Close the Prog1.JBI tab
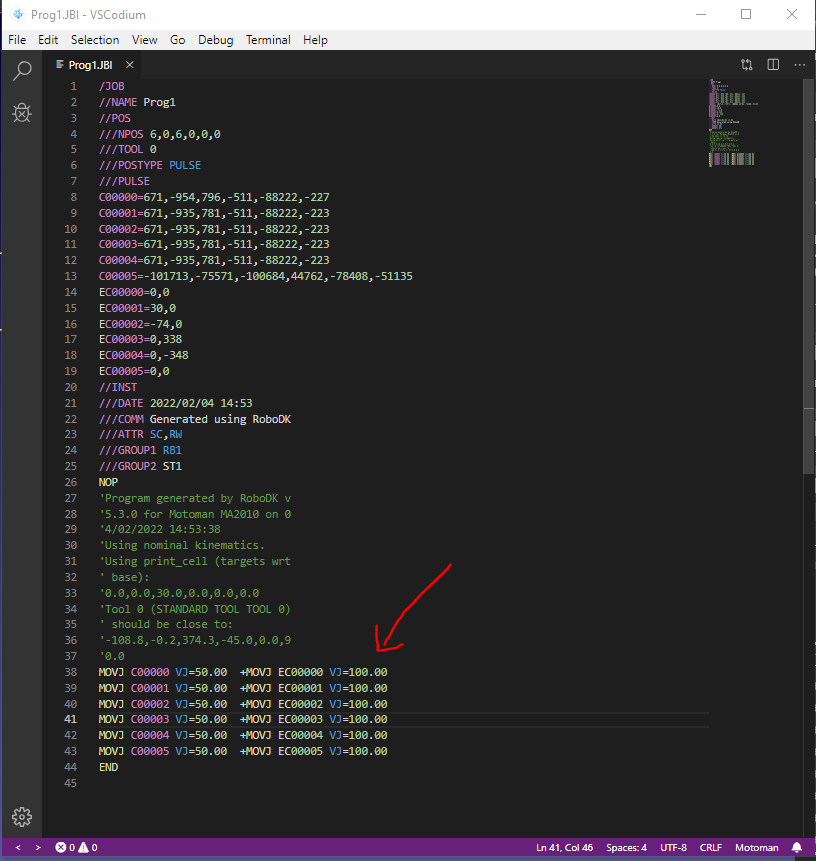The width and height of the screenshot is (816, 861). (130, 65)
